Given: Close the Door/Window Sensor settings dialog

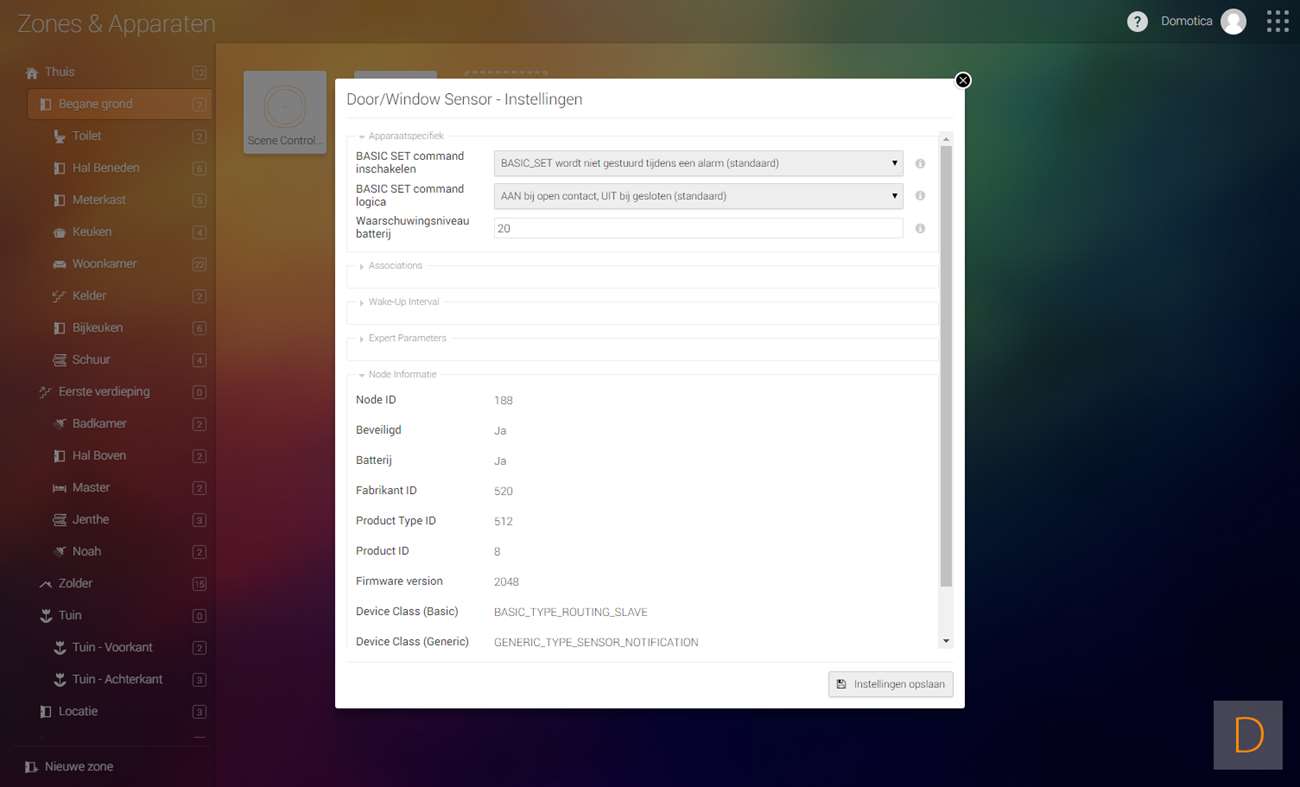Looking at the screenshot, I should coord(963,80).
